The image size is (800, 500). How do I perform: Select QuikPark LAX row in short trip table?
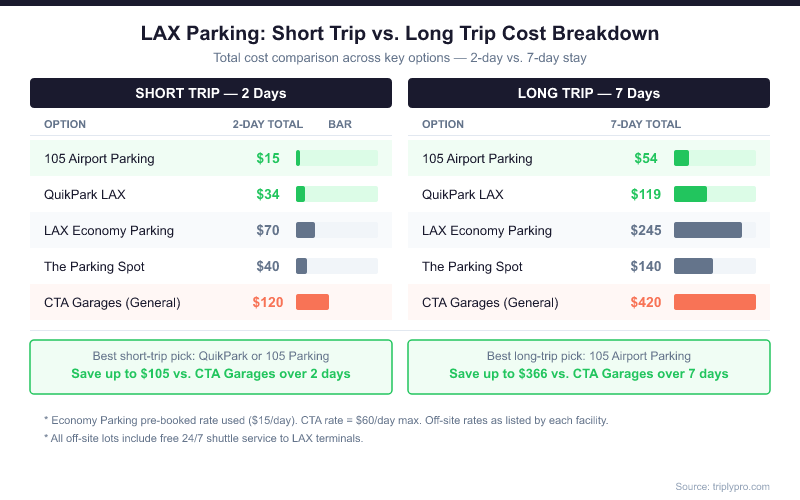pyautogui.click(x=85, y=194)
